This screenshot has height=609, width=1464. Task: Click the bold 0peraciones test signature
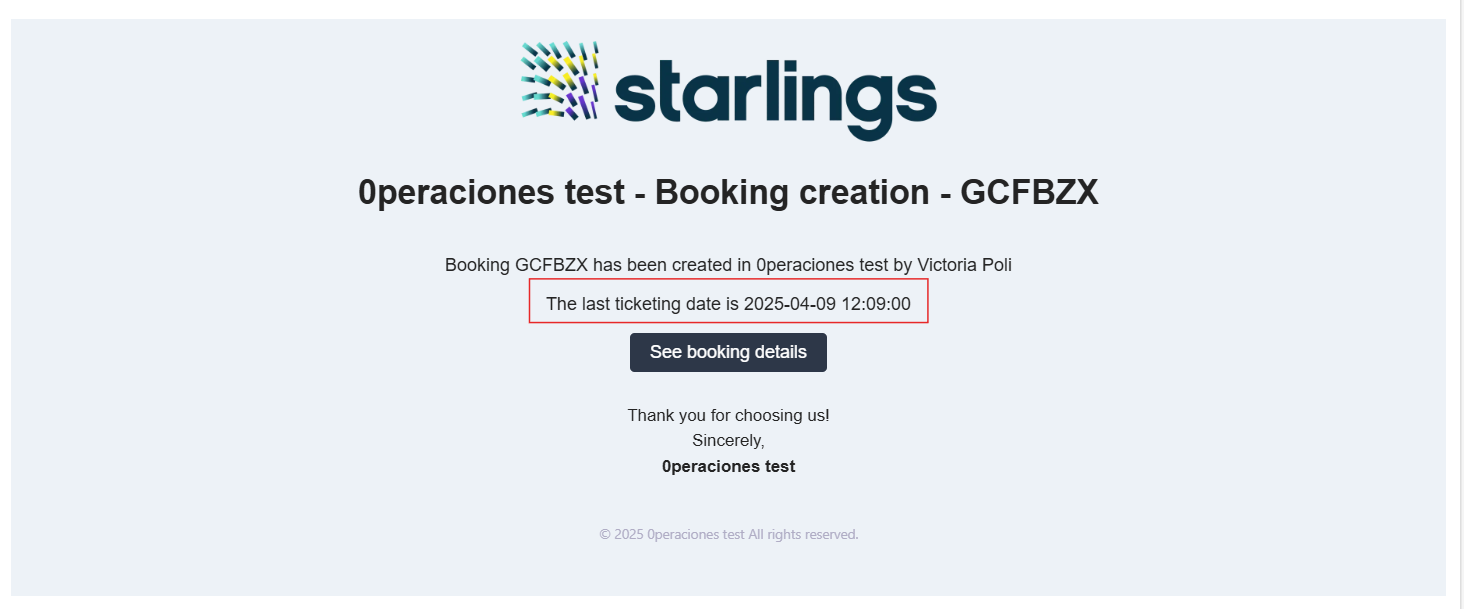click(x=728, y=466)
